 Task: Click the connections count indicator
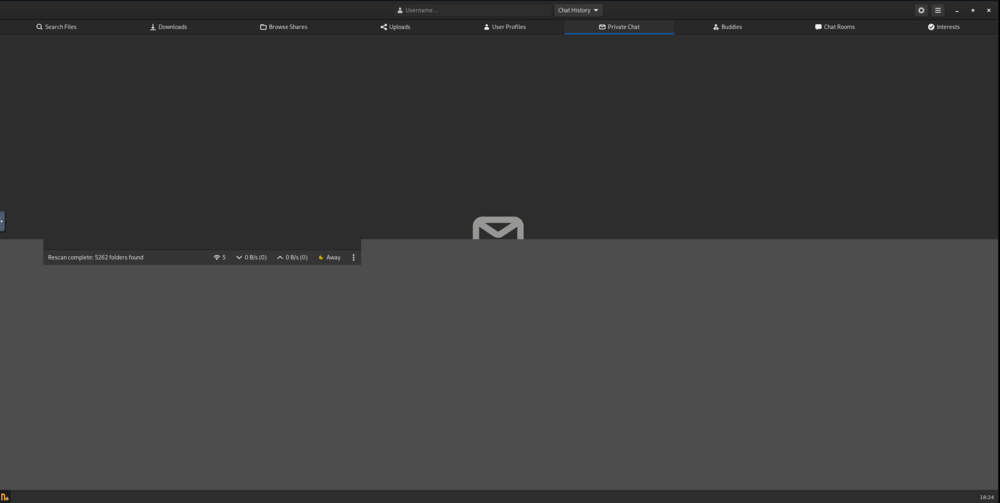click(219, 258)
